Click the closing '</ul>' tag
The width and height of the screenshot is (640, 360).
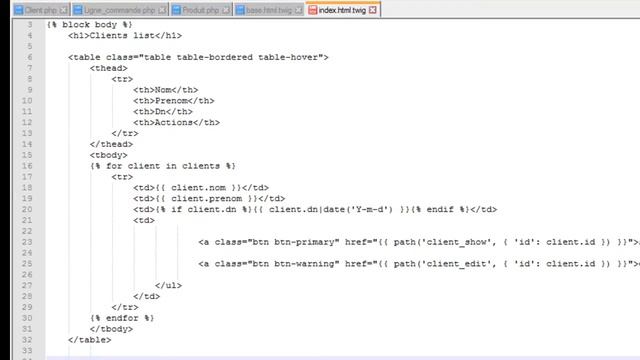tap(168, 285)
